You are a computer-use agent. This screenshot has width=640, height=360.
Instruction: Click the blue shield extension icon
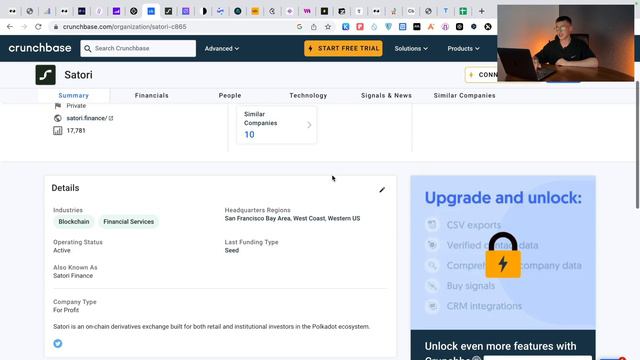(388, 27)
